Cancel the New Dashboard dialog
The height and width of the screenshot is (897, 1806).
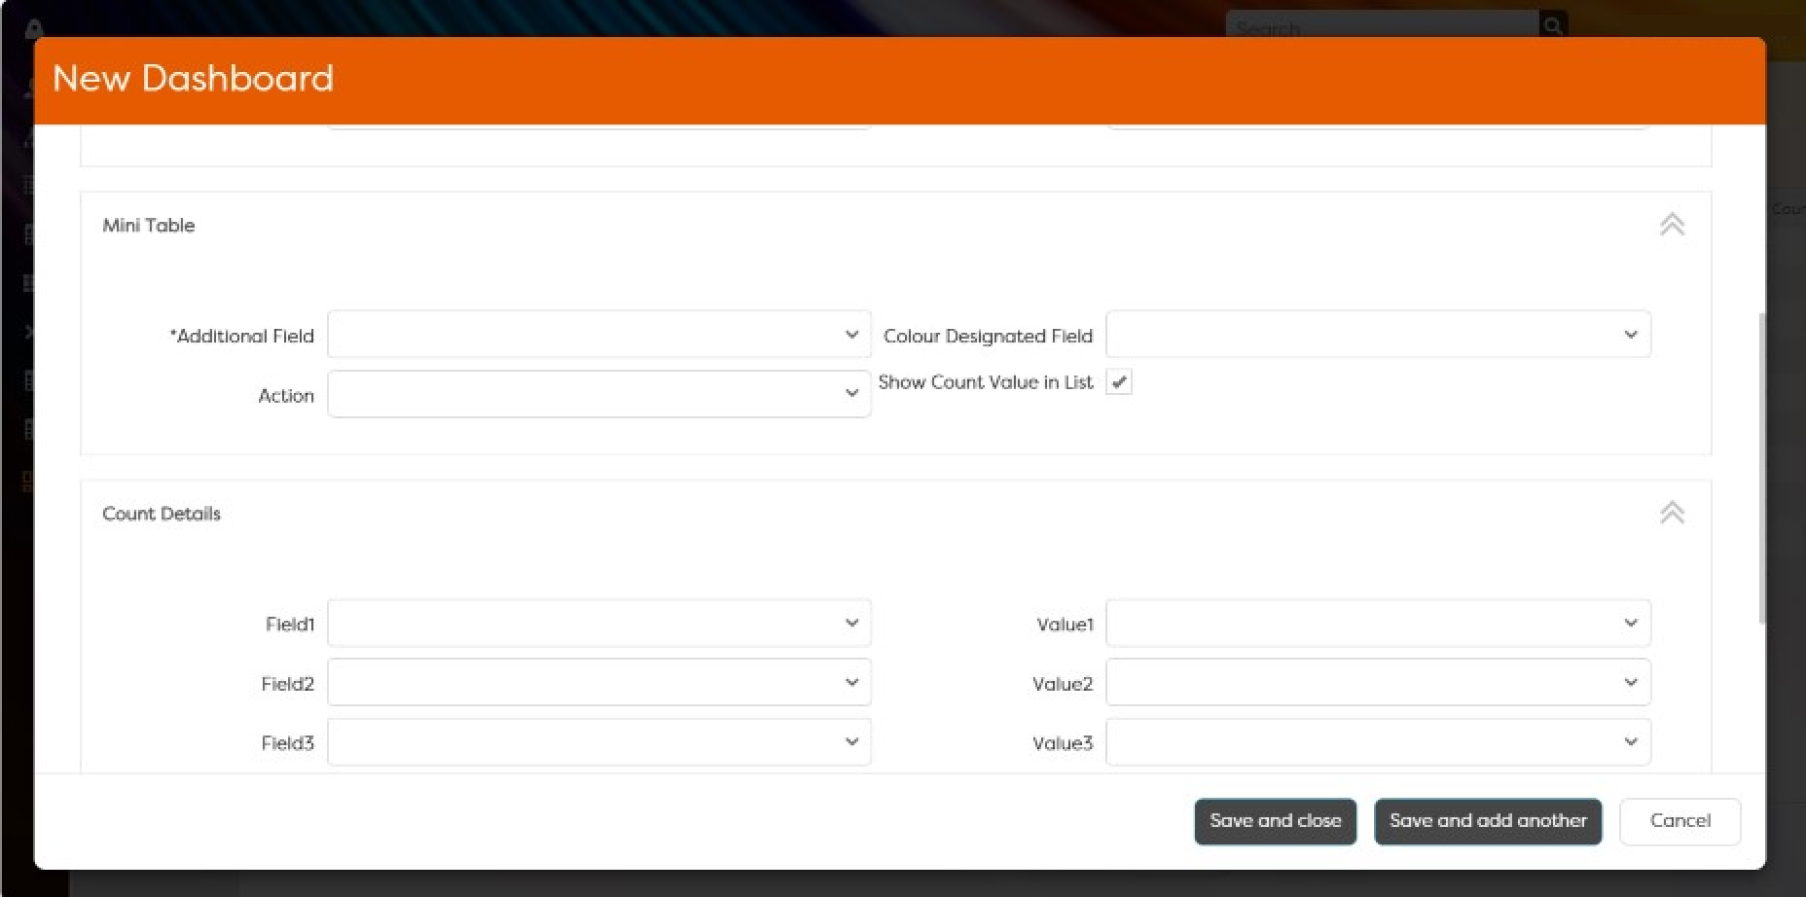pyautogui.click(x=1680, y=821)
